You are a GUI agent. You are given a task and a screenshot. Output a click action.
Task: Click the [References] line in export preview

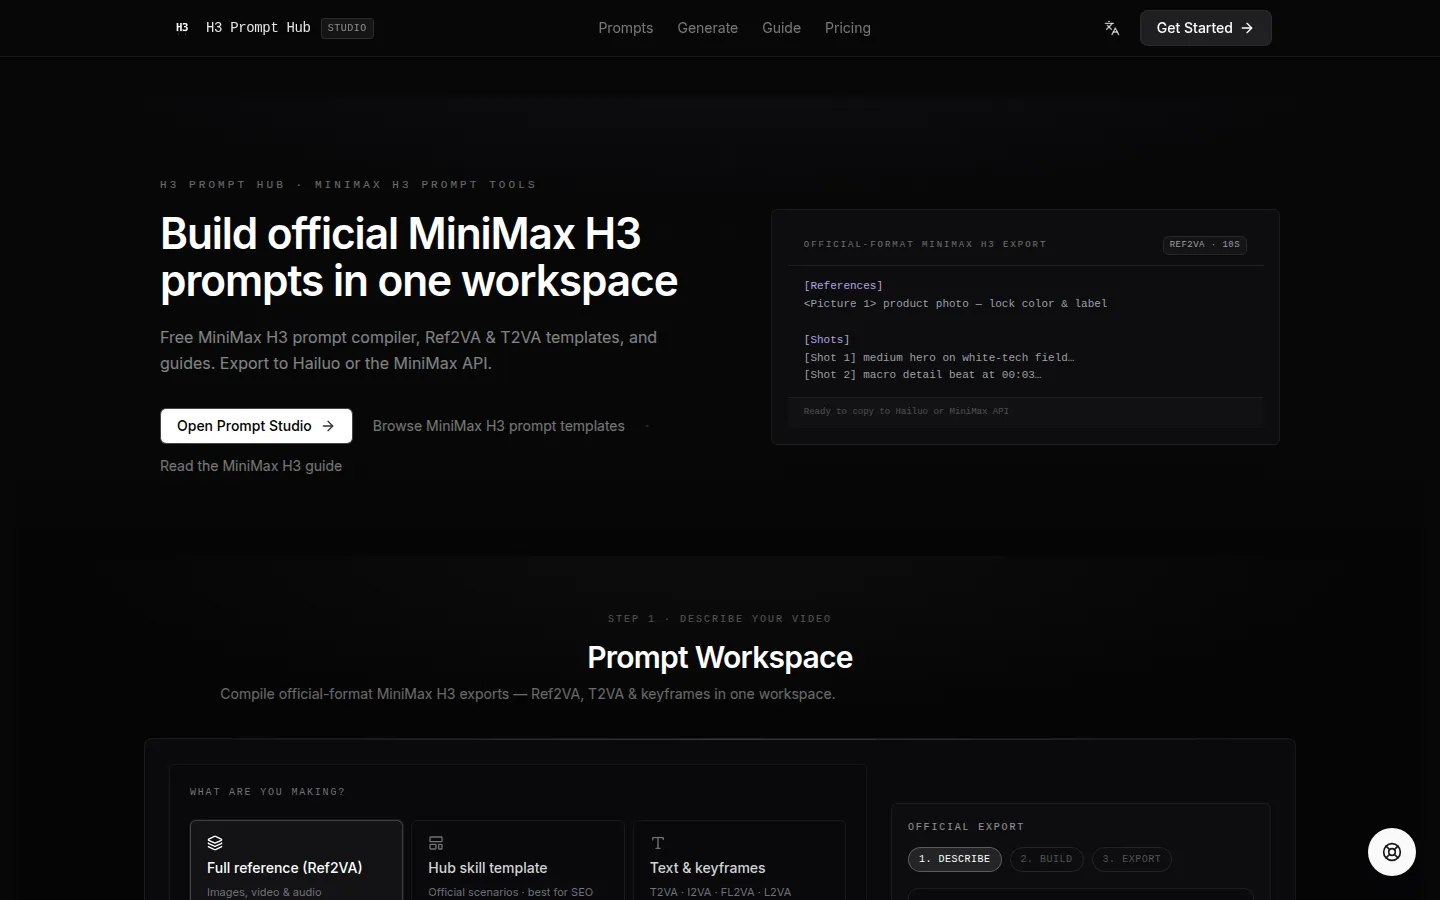point(843,286)
